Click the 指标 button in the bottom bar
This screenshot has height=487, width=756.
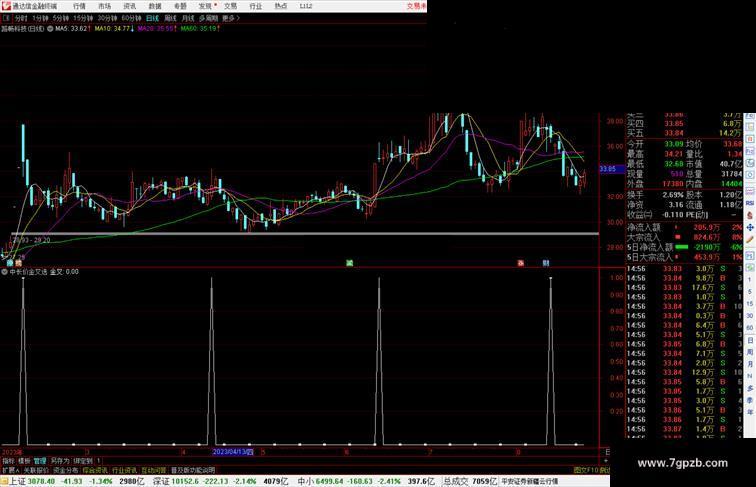[x=9, y=461]
